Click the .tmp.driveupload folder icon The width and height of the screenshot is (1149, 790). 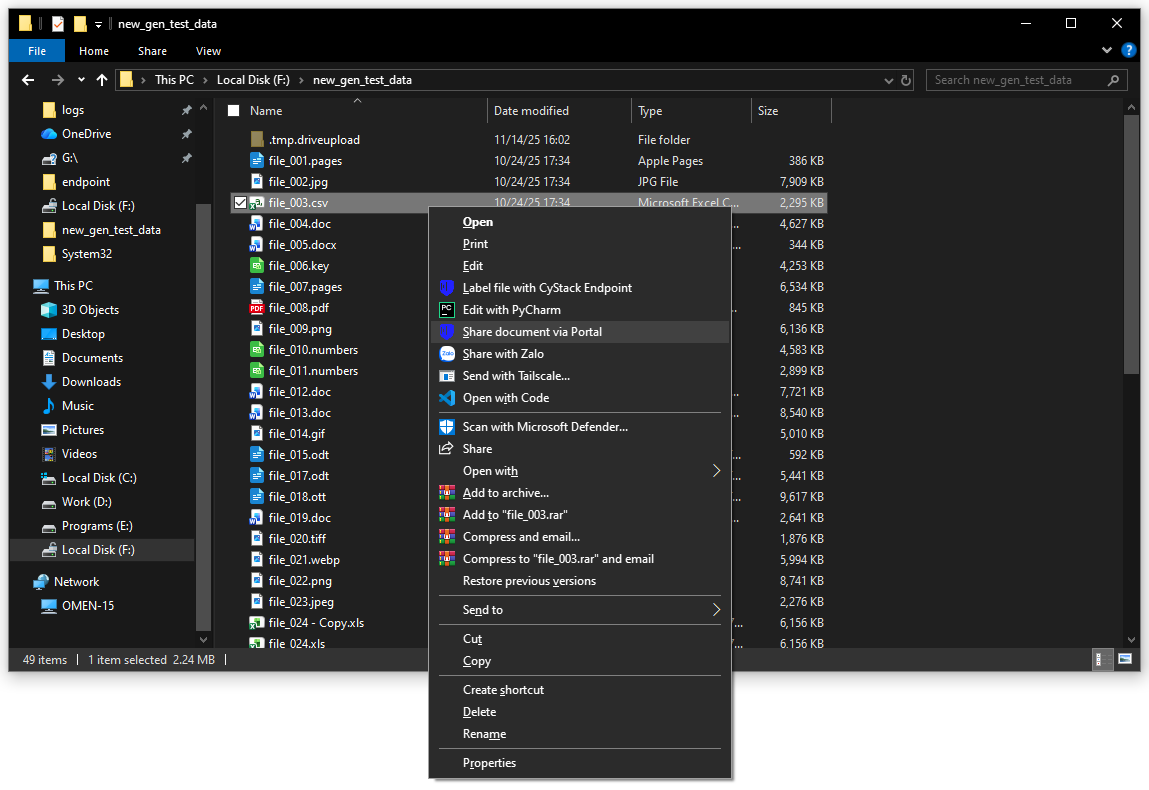click(256, 139)
